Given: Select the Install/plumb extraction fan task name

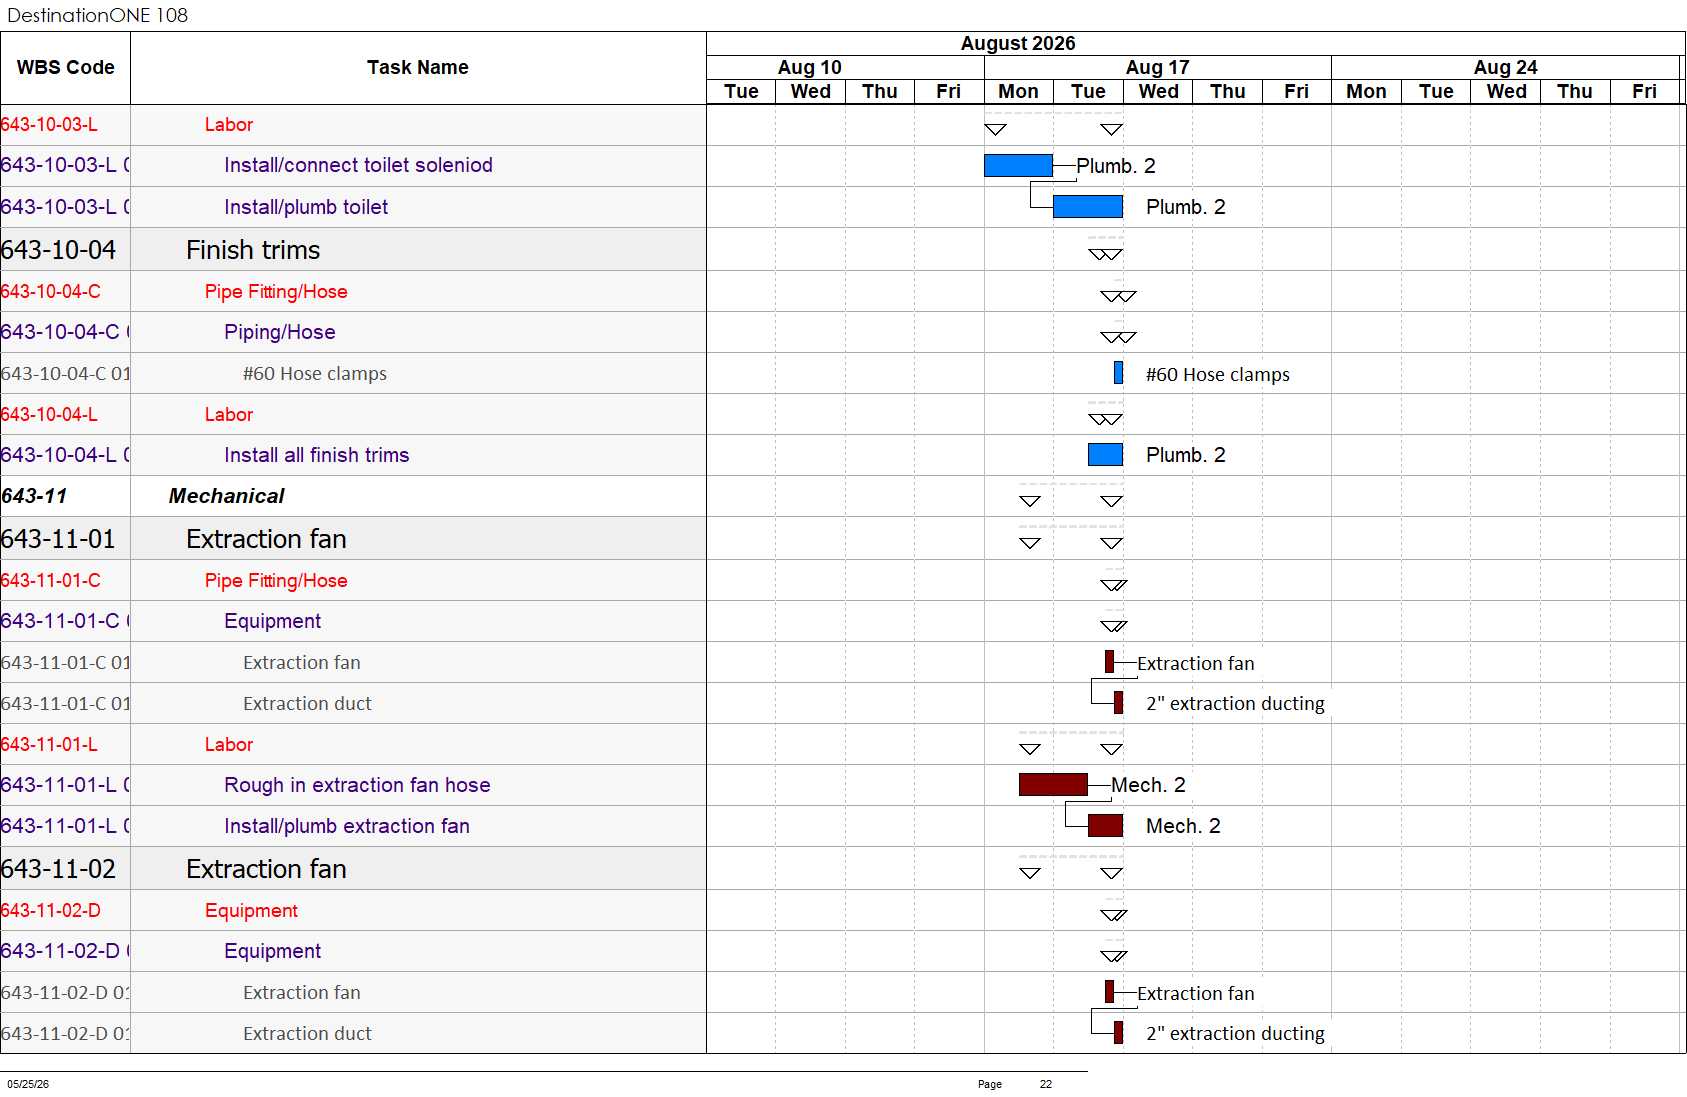Looking at the screenshot, I should point(347,826).
